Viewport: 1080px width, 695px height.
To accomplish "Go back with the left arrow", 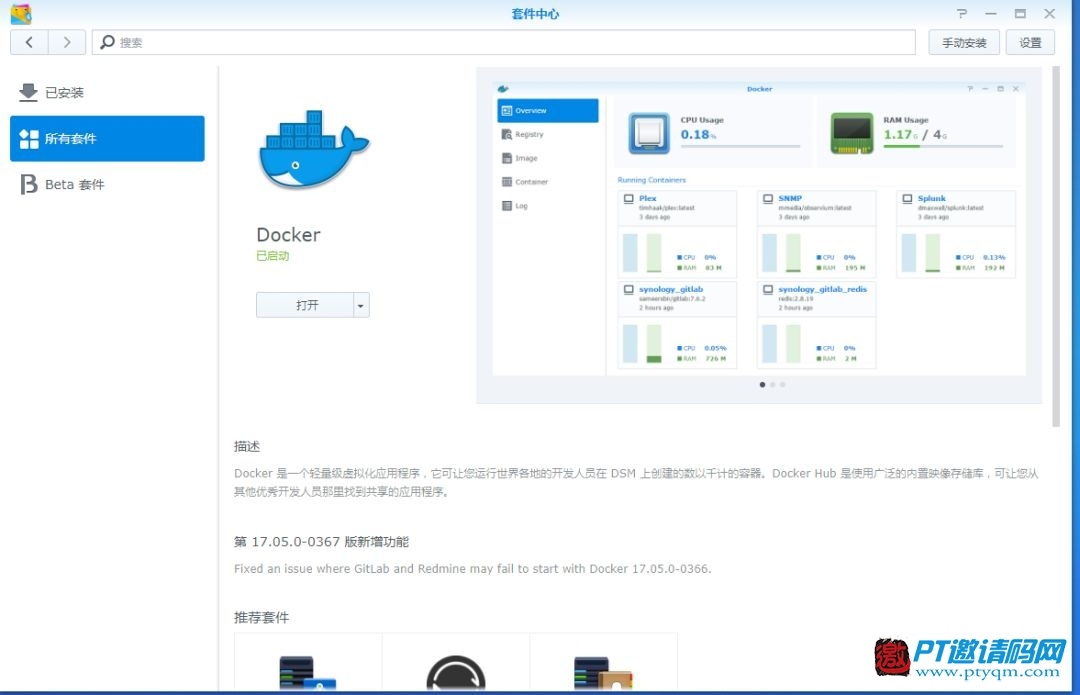I will [29, 42].
